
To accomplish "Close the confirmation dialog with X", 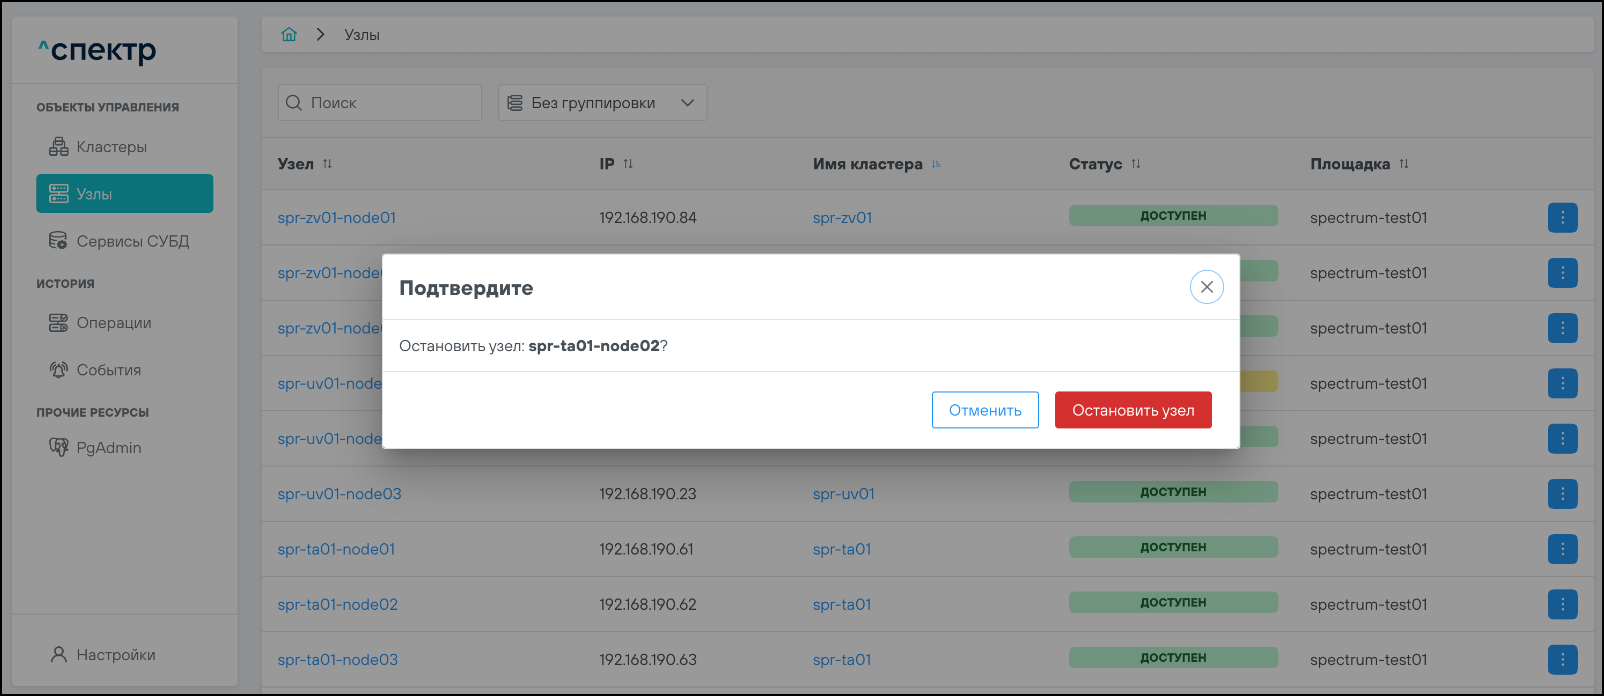I will pyautogui.click(x=1206, y=287).
